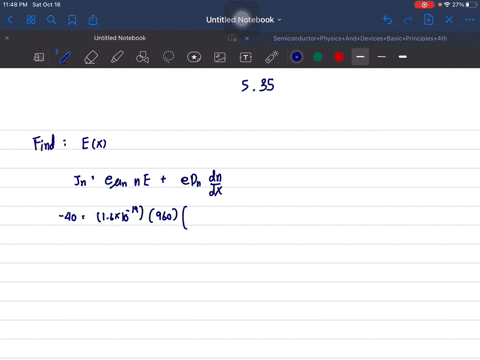The height and width of the screenshot is (360, 480).
Task: Open the Elements sticker tool
Action: pos(194,57)
